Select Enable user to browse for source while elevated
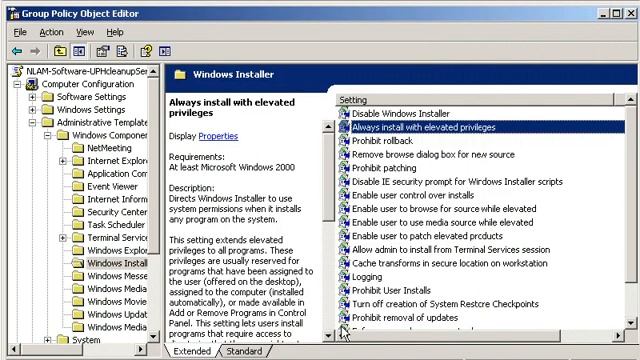This screenshot has height=360, width=640. (x=444, y=209)
